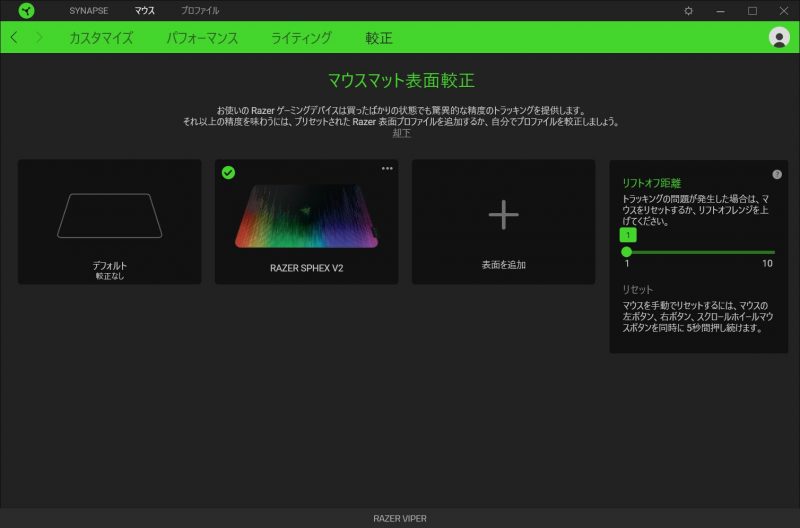Switch to the プロファイル top tab
800x528 pixels.
pos(200,10)
